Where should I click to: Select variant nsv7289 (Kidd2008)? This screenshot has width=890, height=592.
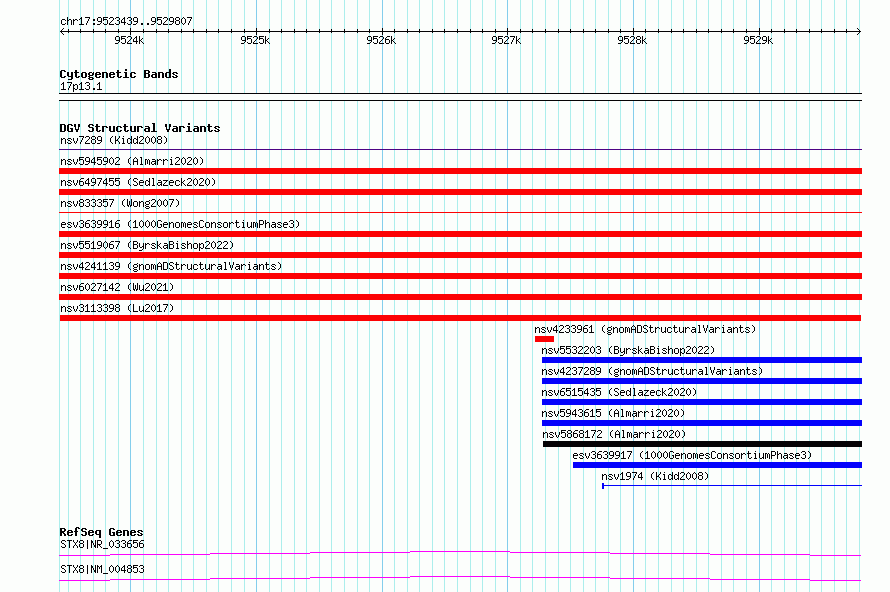tap(114, 140)
